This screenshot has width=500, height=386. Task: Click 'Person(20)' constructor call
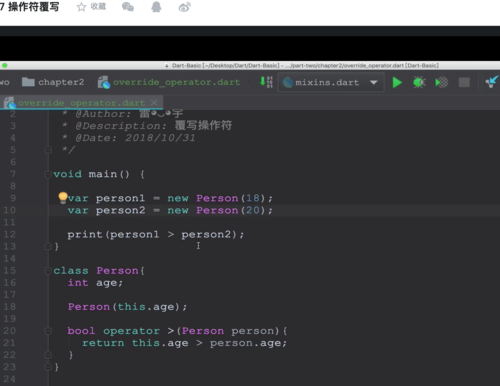(x=231, y=210)
